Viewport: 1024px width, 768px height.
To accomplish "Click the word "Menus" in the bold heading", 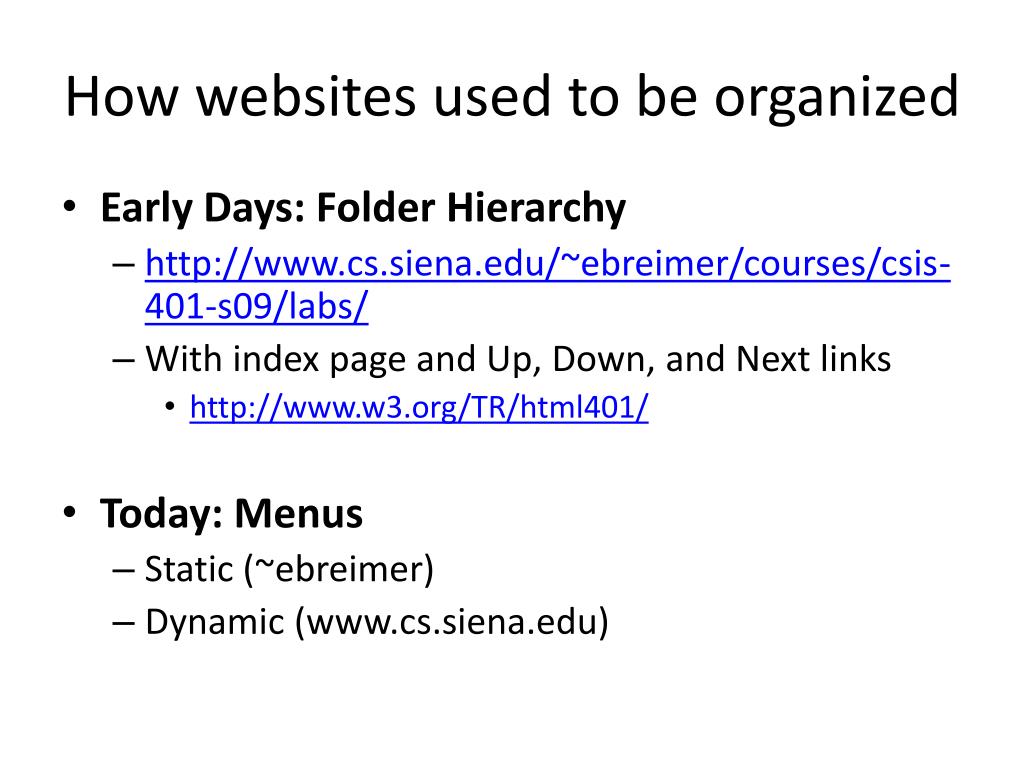I will click(x=298, y=513).
